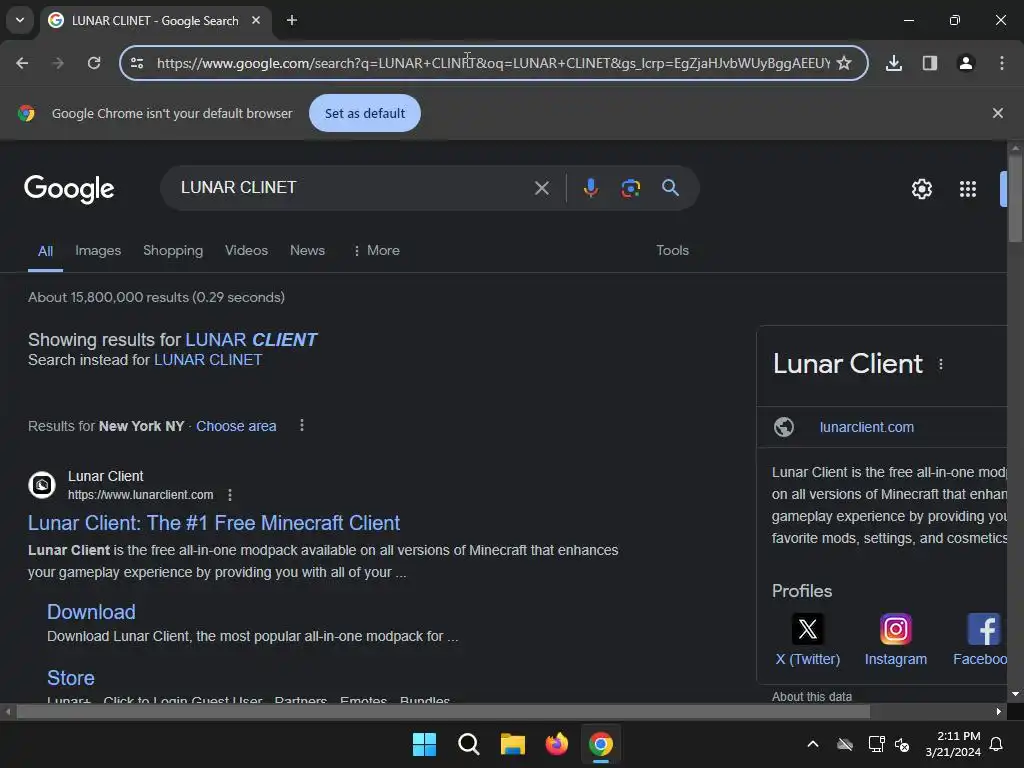
Task: Click Choose area link
Action: pos(236,426)
